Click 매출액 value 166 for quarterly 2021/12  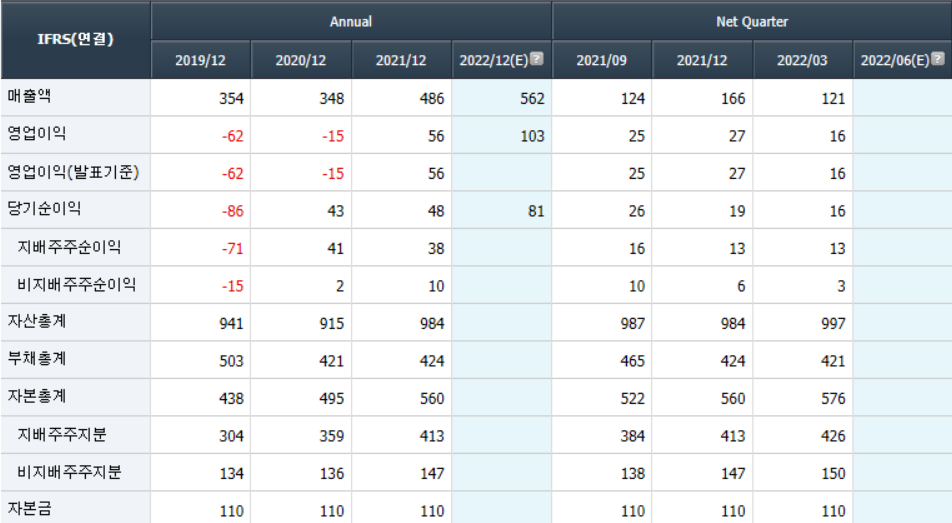click(x=733, y=98)
